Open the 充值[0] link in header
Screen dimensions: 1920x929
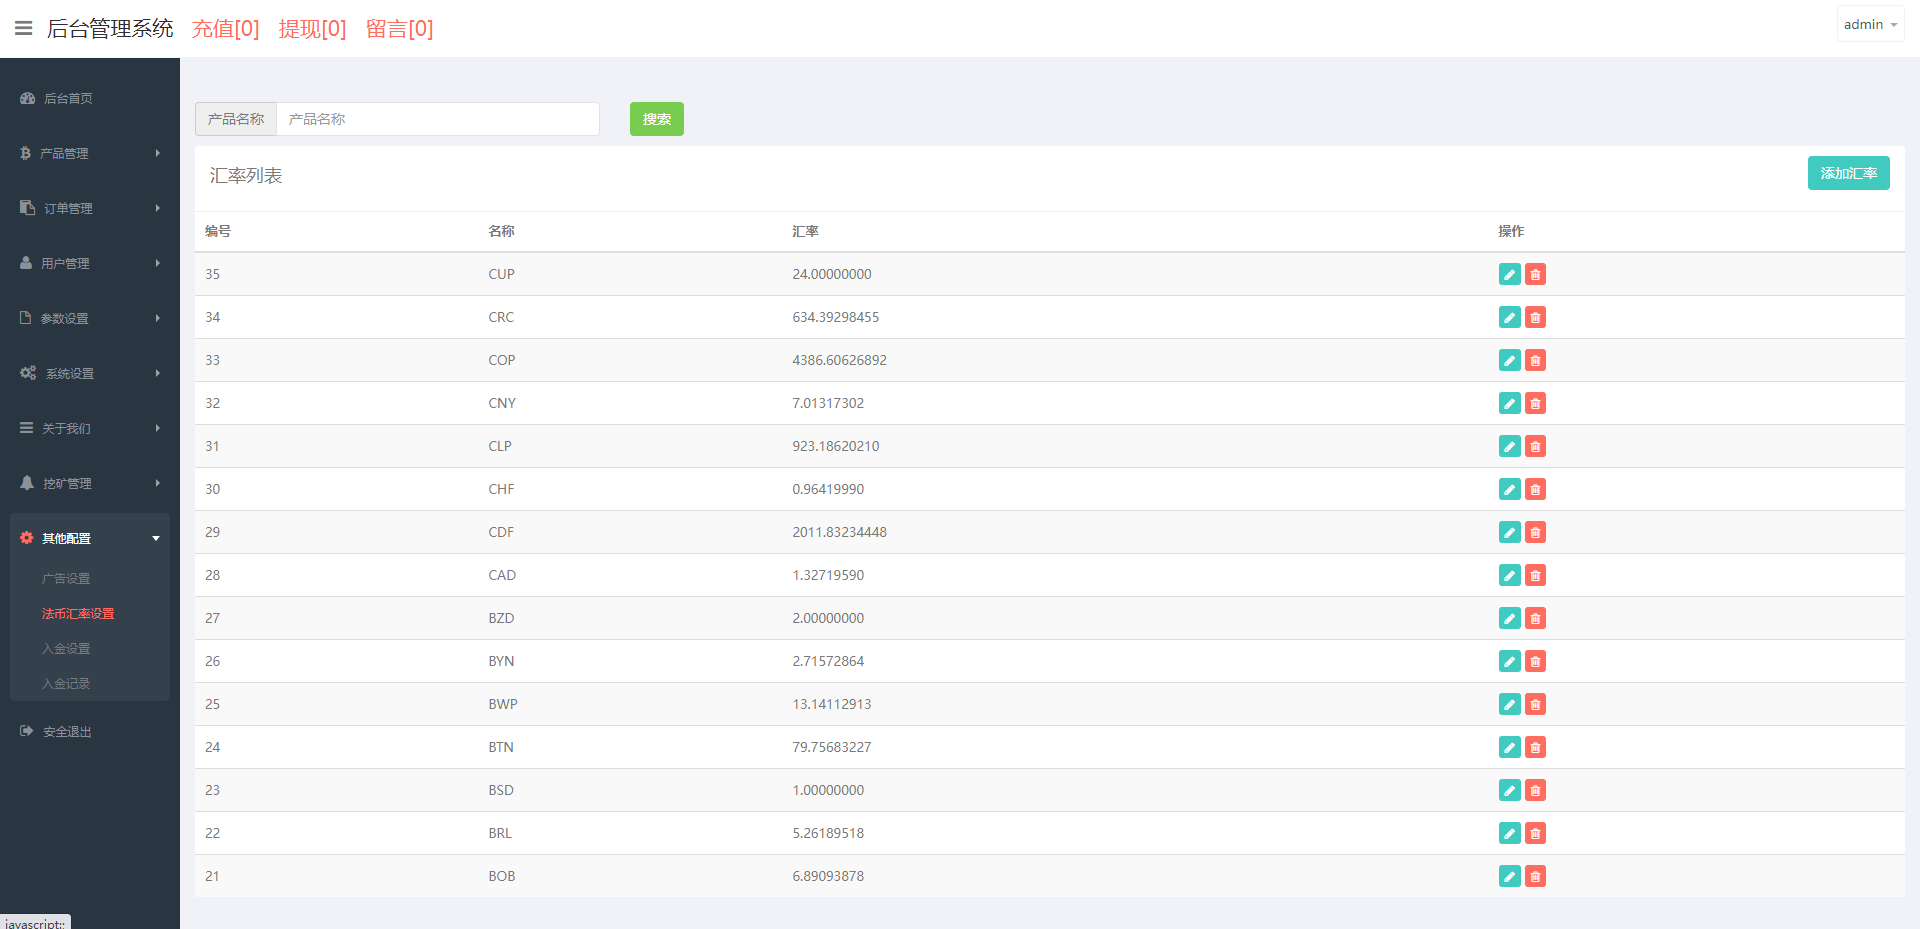(225, 29)
